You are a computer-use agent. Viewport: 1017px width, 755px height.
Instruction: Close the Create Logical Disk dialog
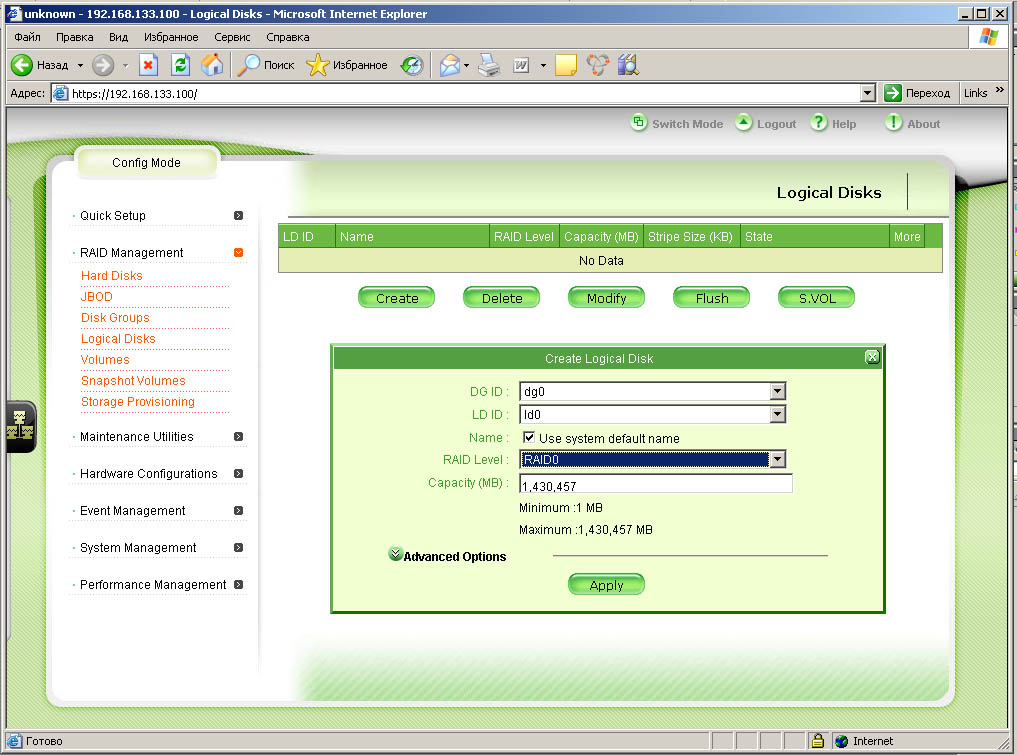872,357
